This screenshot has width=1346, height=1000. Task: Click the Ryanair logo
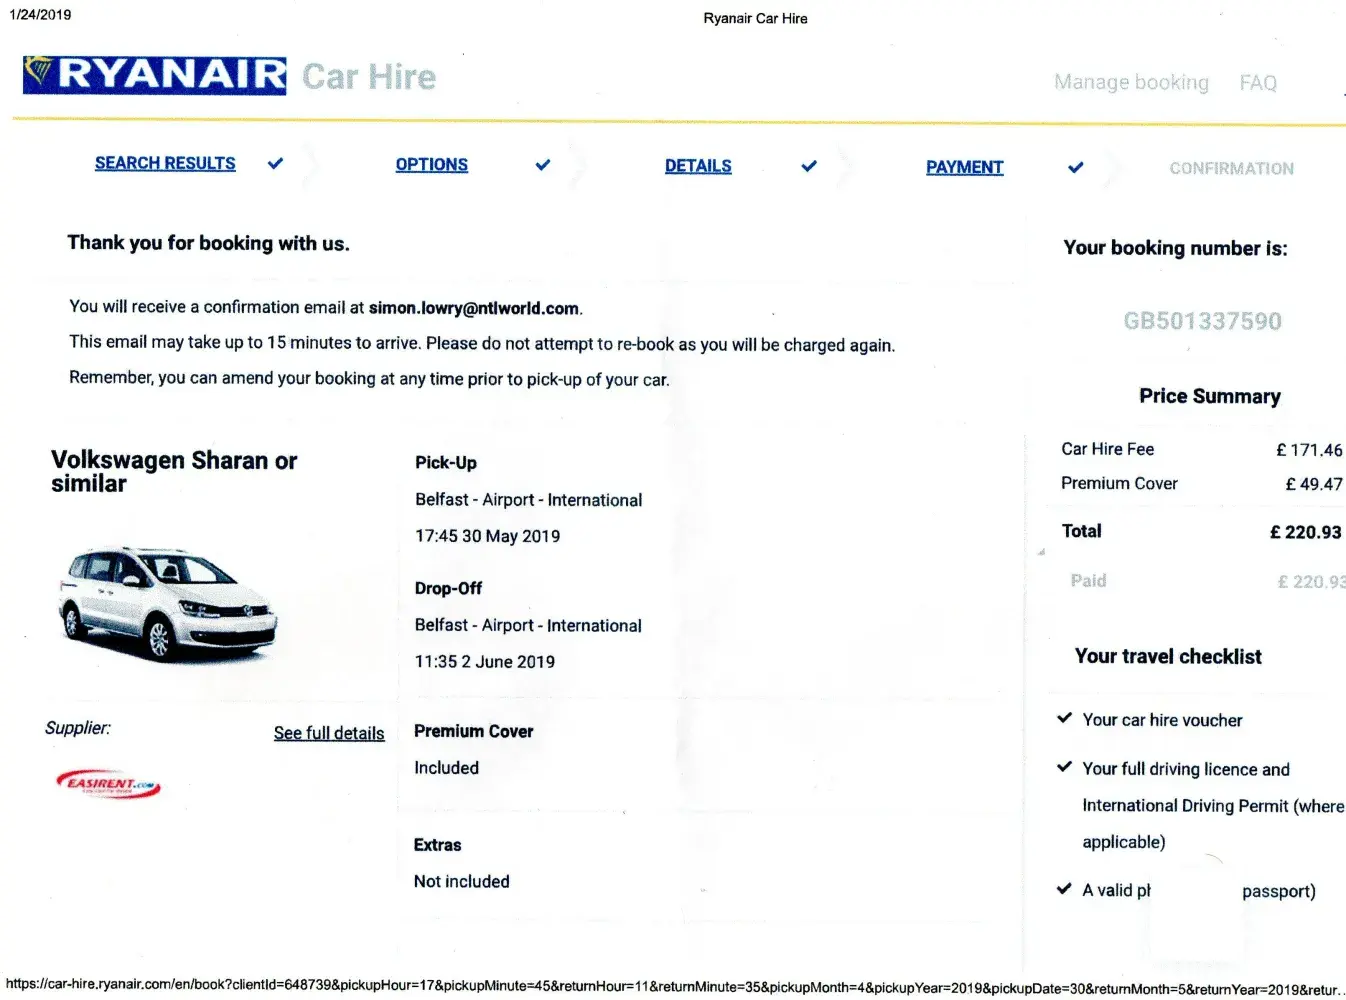(x=154, y=75)
